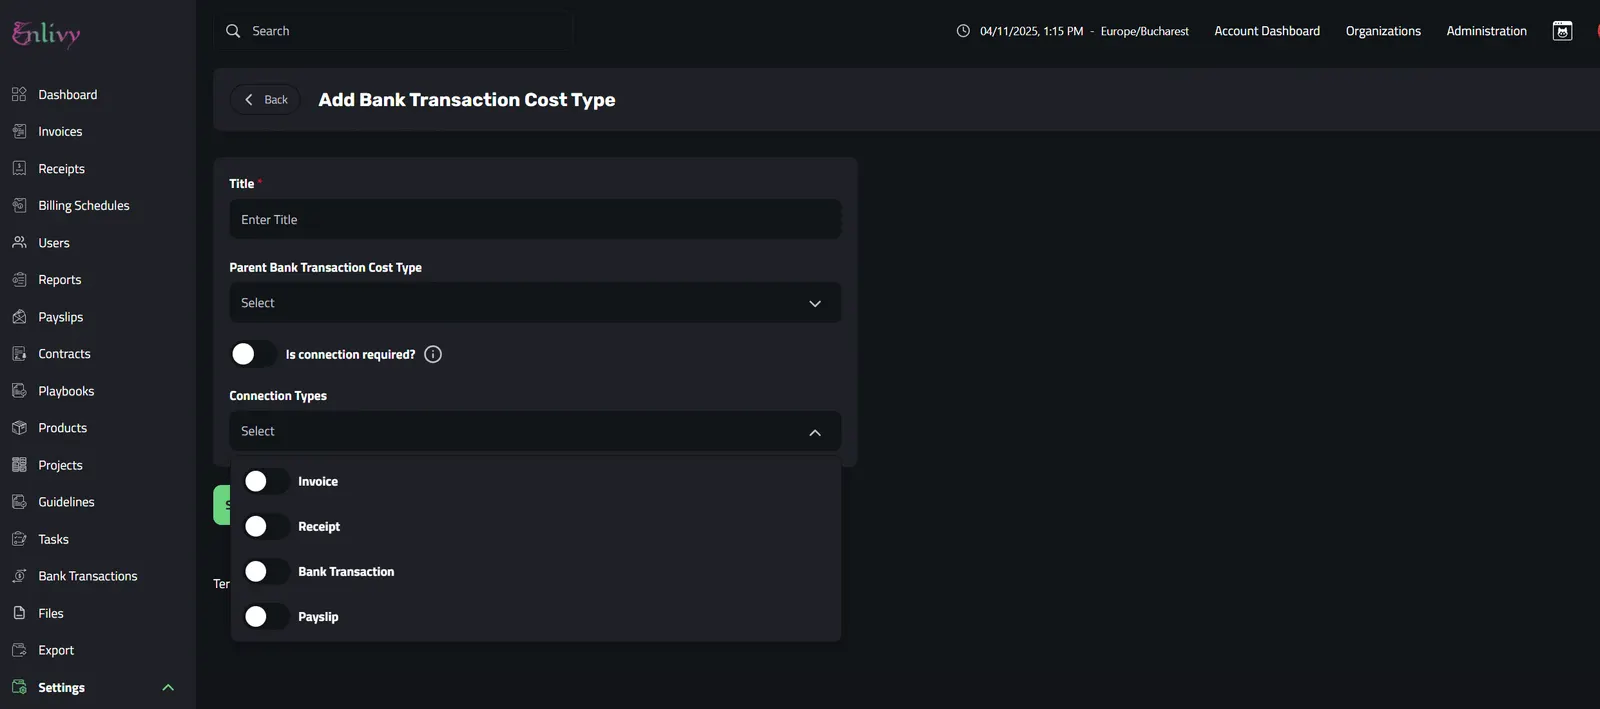Image resolution: width=1600 pixels, height=709 pixels.
Task: Click the Products sidebar icon
Action: (19, 427)
